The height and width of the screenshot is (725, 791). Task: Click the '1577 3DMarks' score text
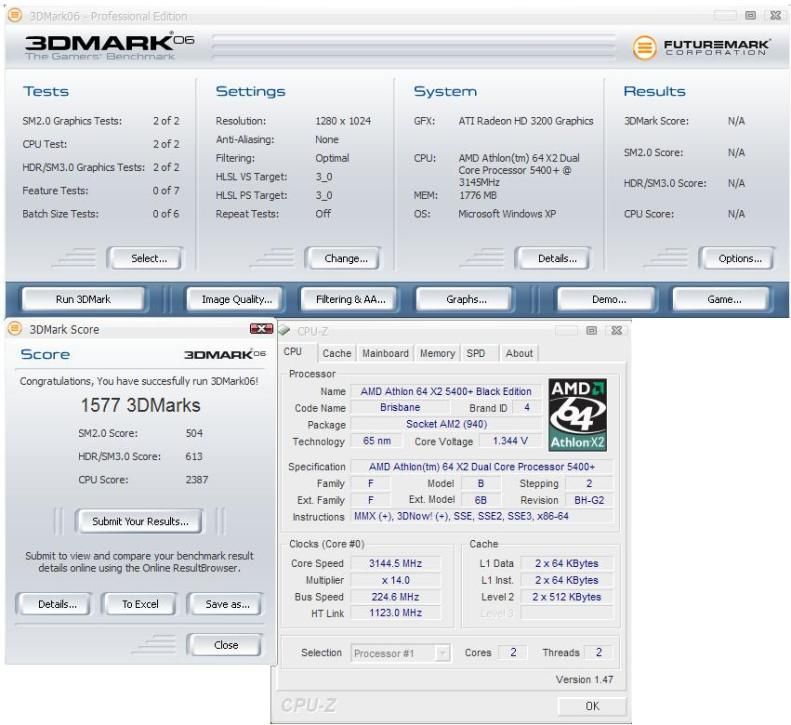(x=140, y=405)
